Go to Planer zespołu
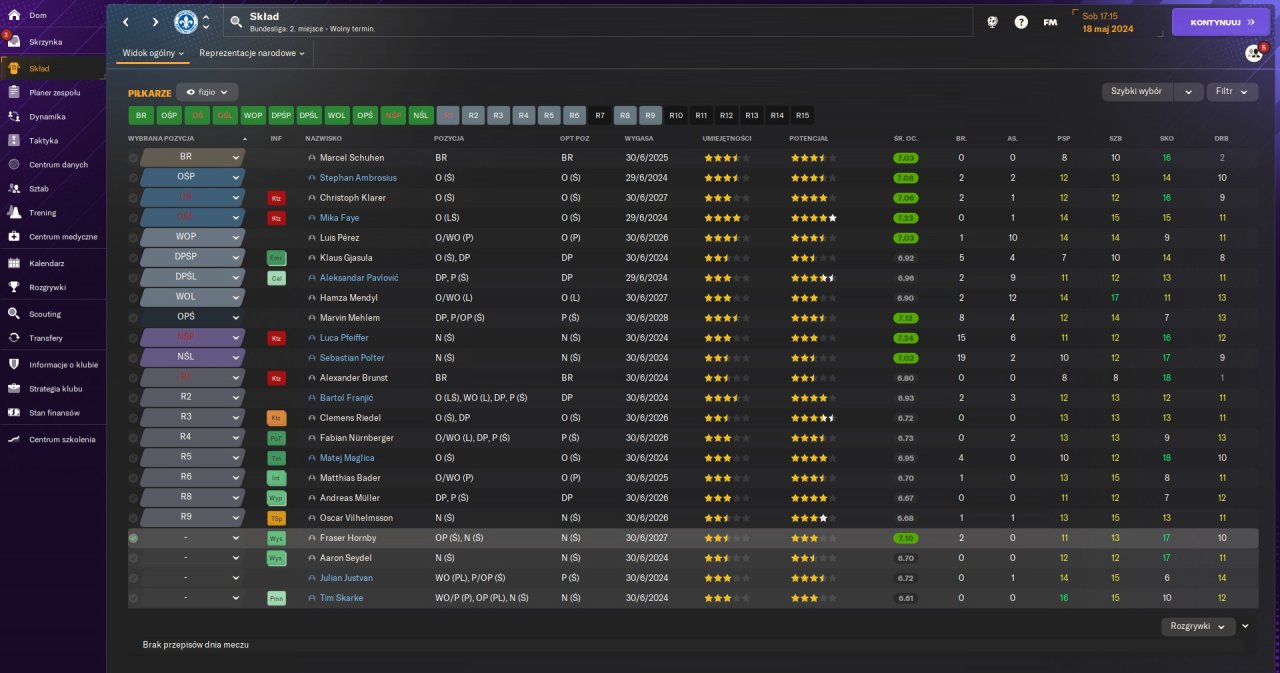This screenshot has height=673, width=1280. (52, 92)
